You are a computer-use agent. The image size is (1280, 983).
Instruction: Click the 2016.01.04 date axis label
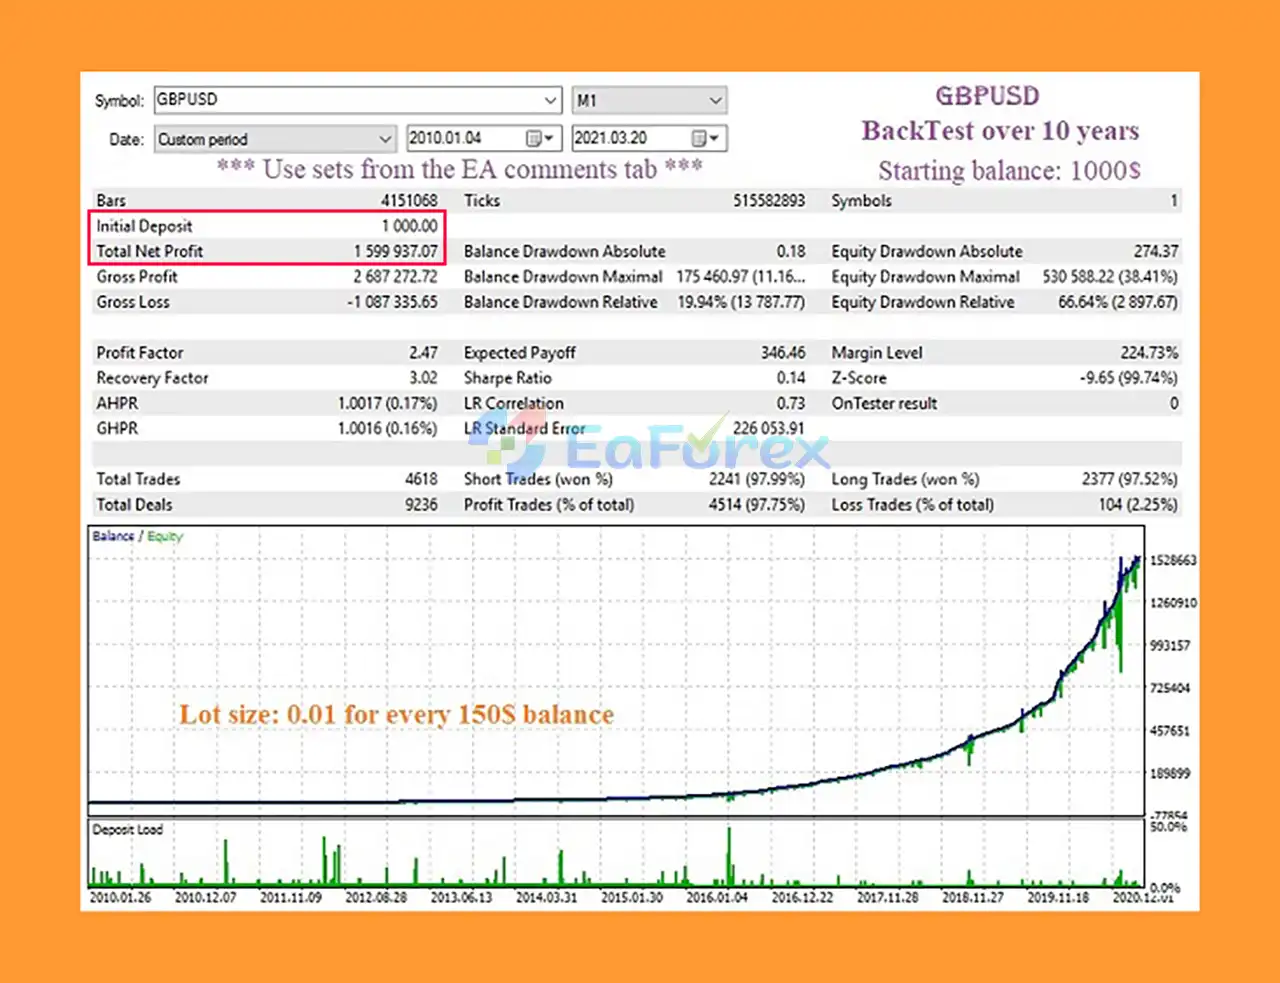pyautogui.click(x=717, y=897)
